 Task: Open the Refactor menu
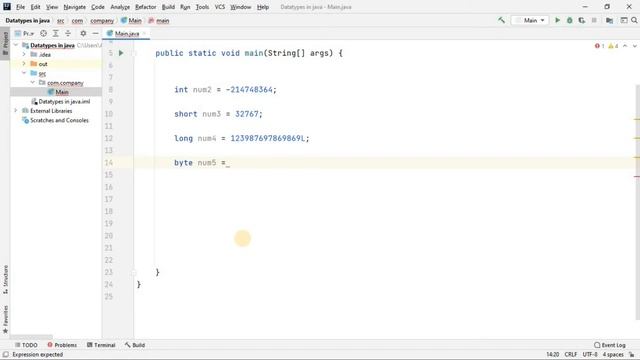click(x=146, y=7)
